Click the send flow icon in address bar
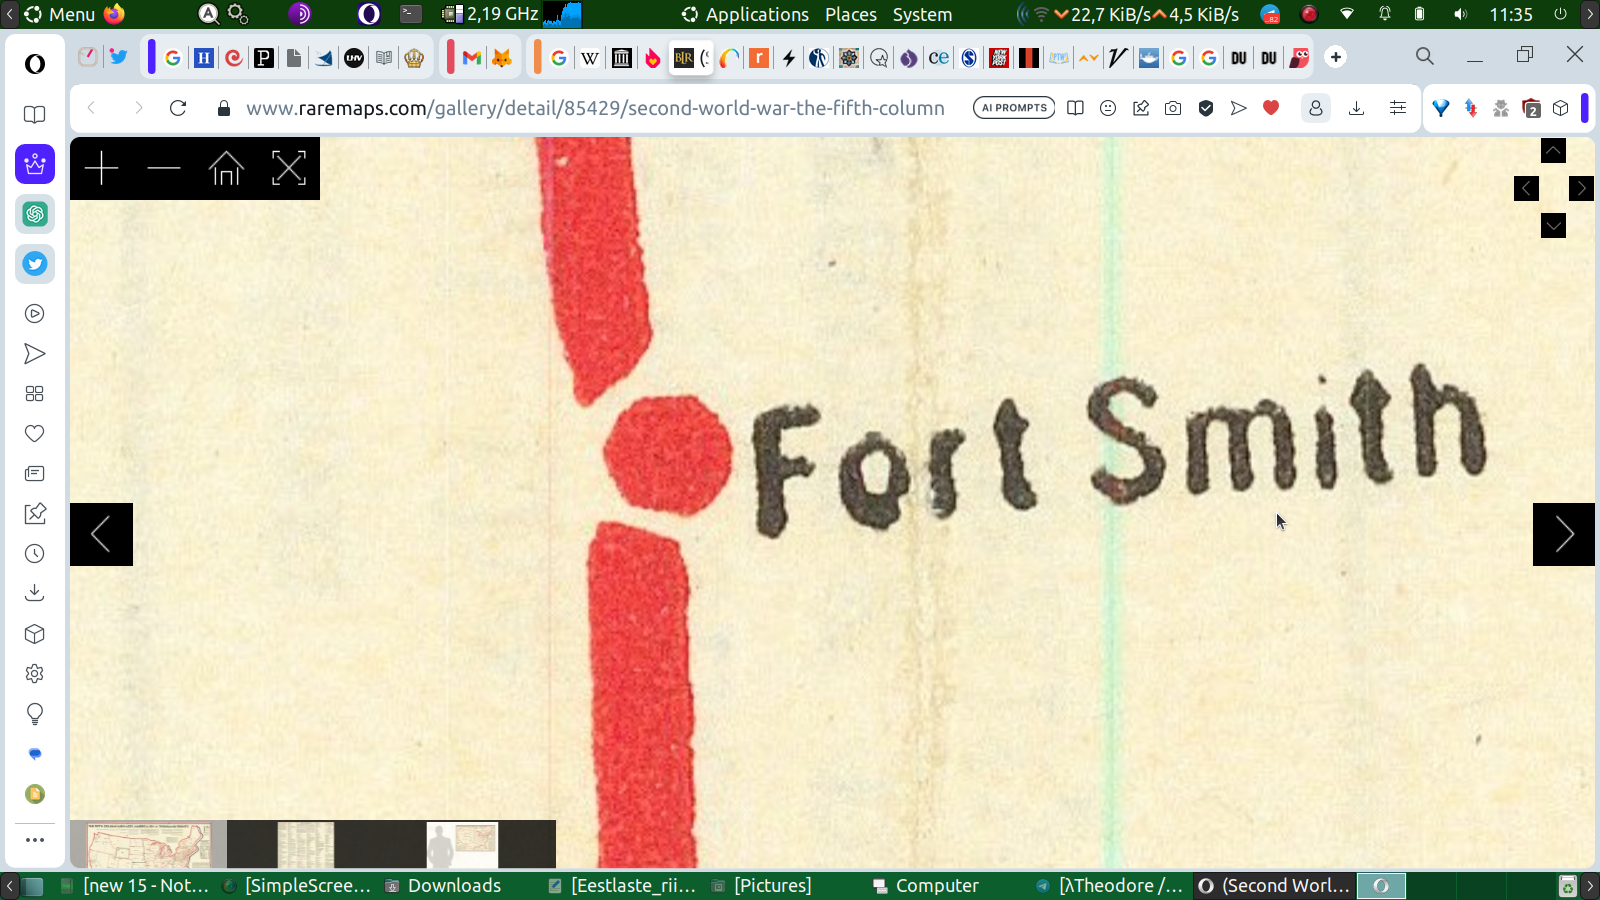The height and width of the screenshot is (900, 1600). click(1238, 108)
